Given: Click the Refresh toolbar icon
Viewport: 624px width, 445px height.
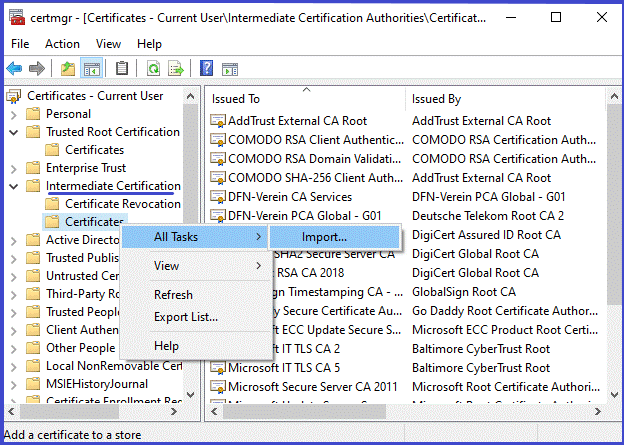Looking at the screenshot, I should point(154,68).
